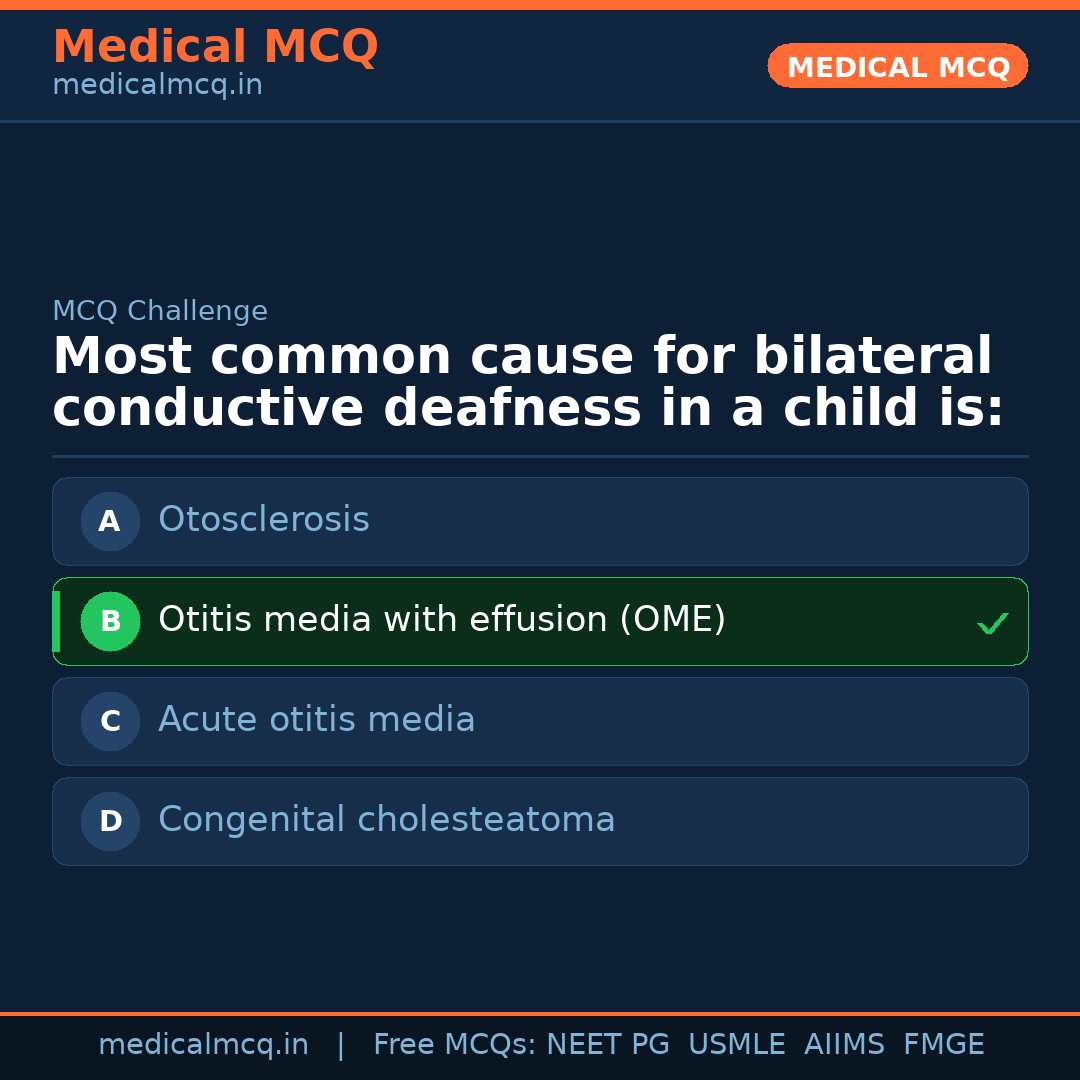Click the letter C option circle

(110, 721)
